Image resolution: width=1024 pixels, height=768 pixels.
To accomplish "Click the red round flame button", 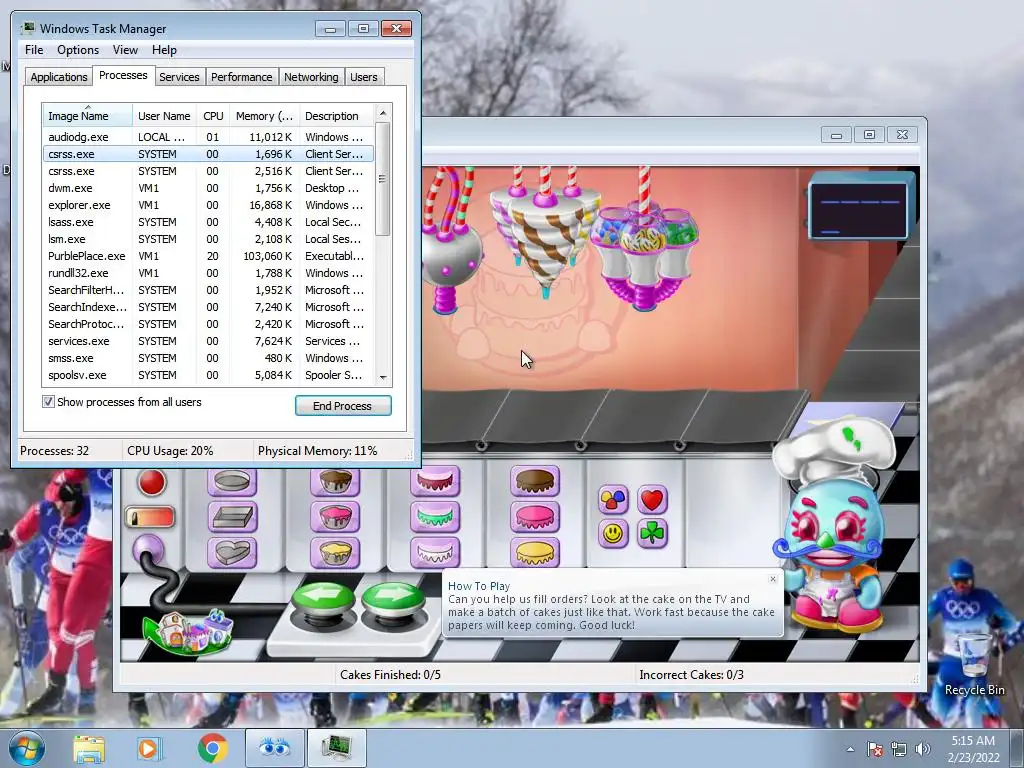I will [x=152, y=483].
